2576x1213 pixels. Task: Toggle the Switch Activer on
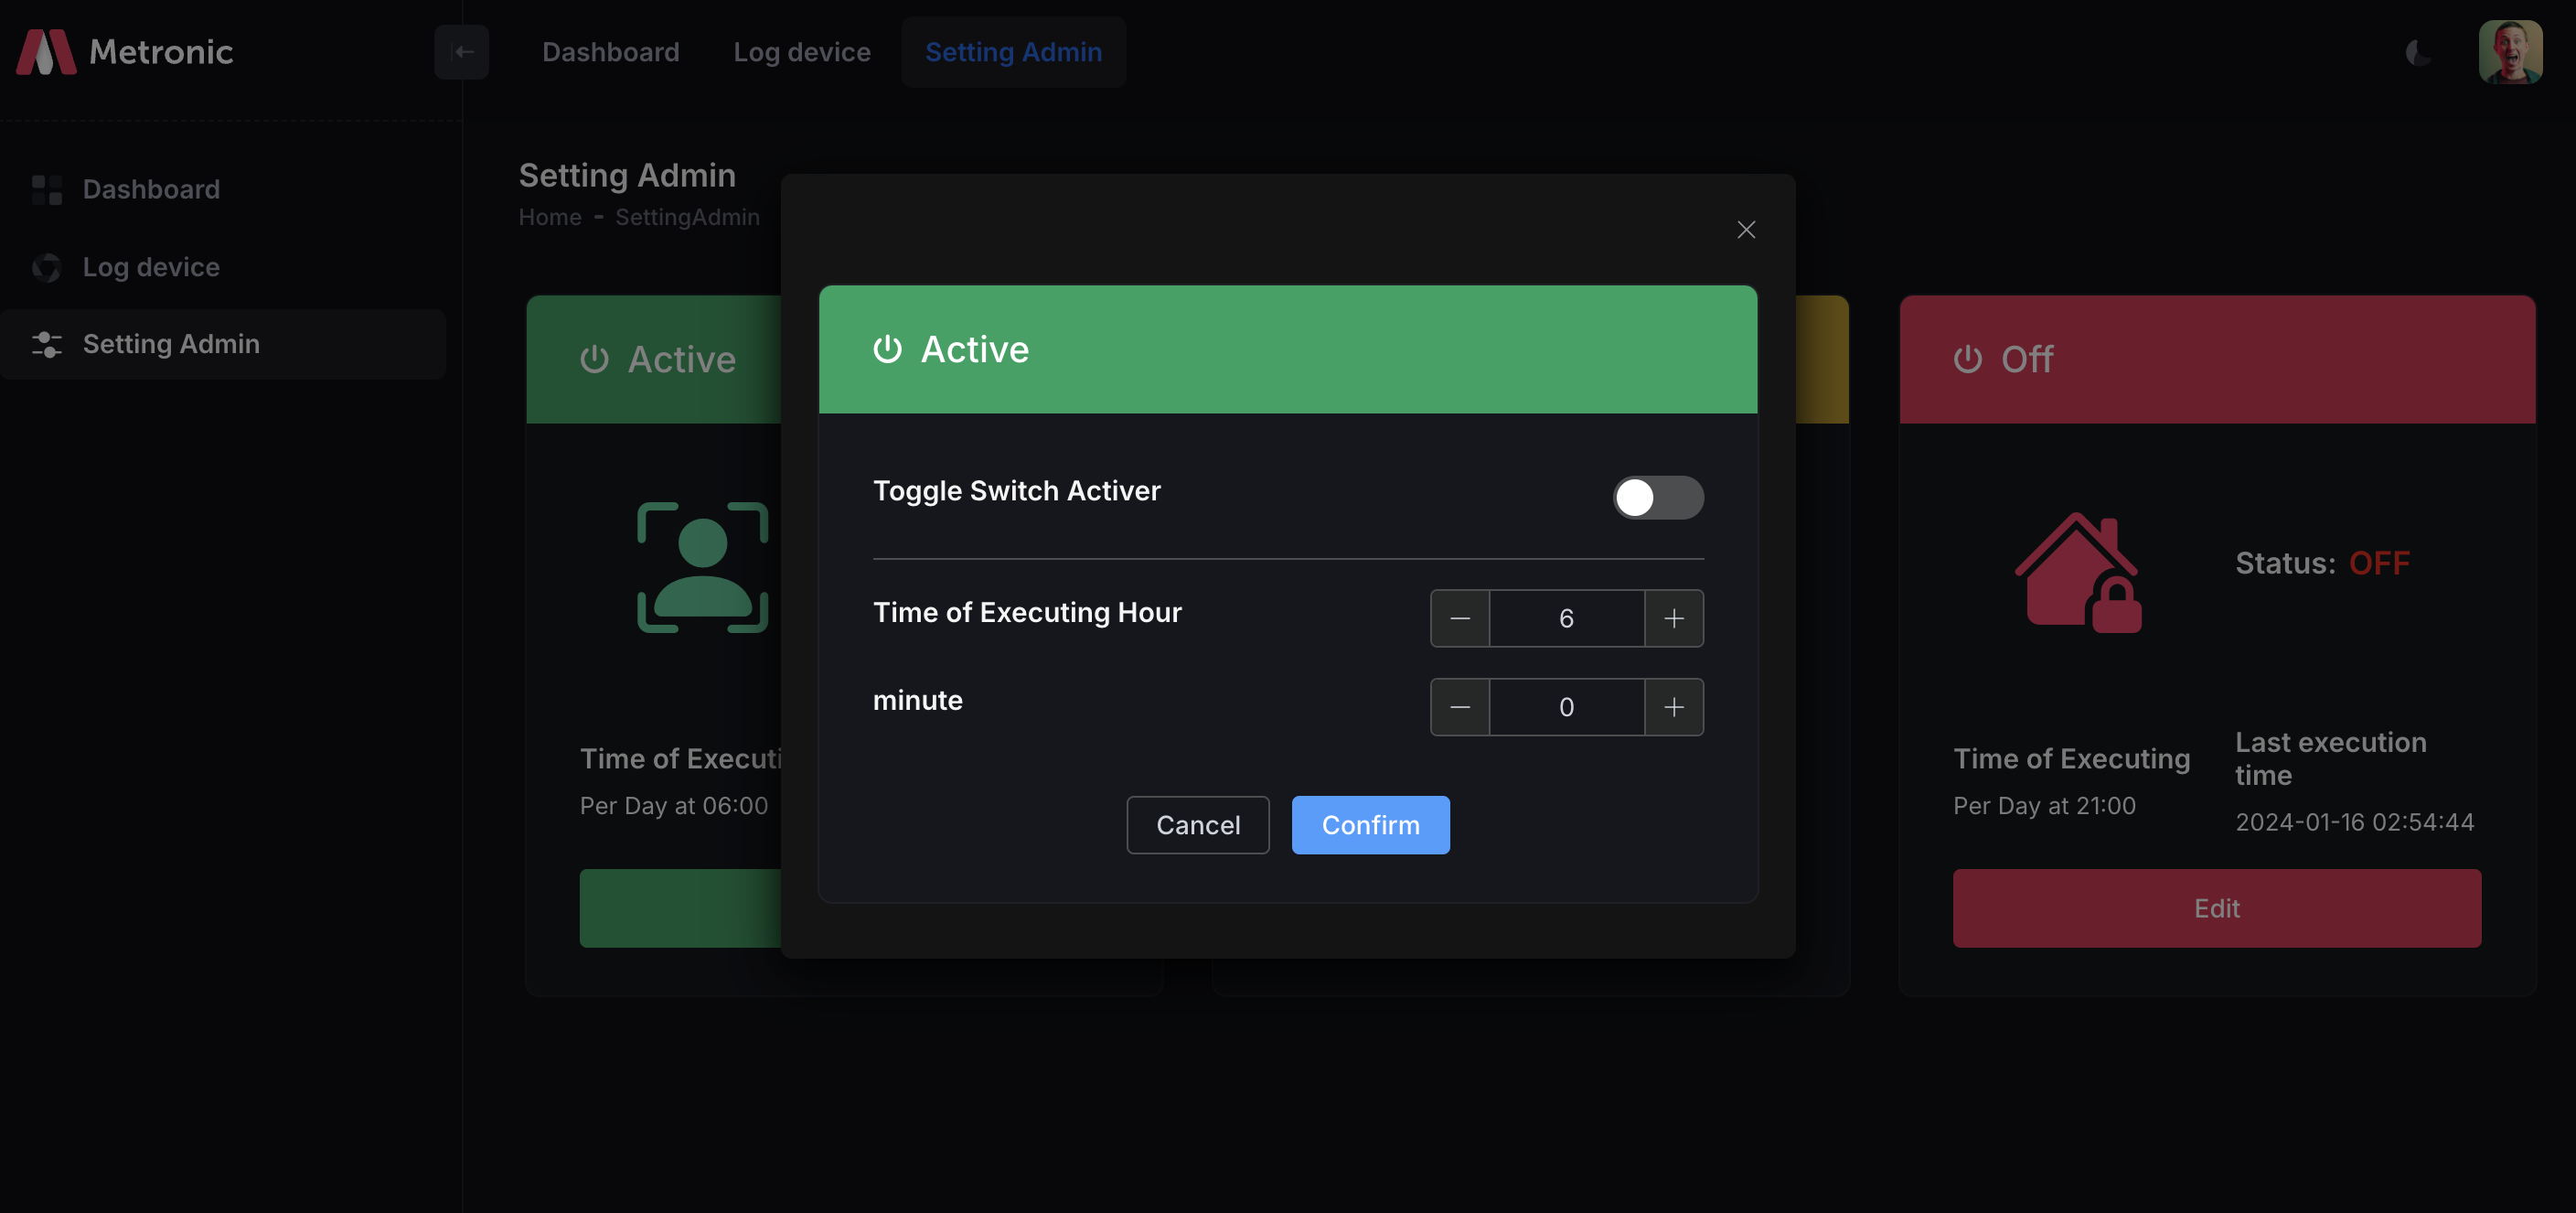coord(1657,497)
